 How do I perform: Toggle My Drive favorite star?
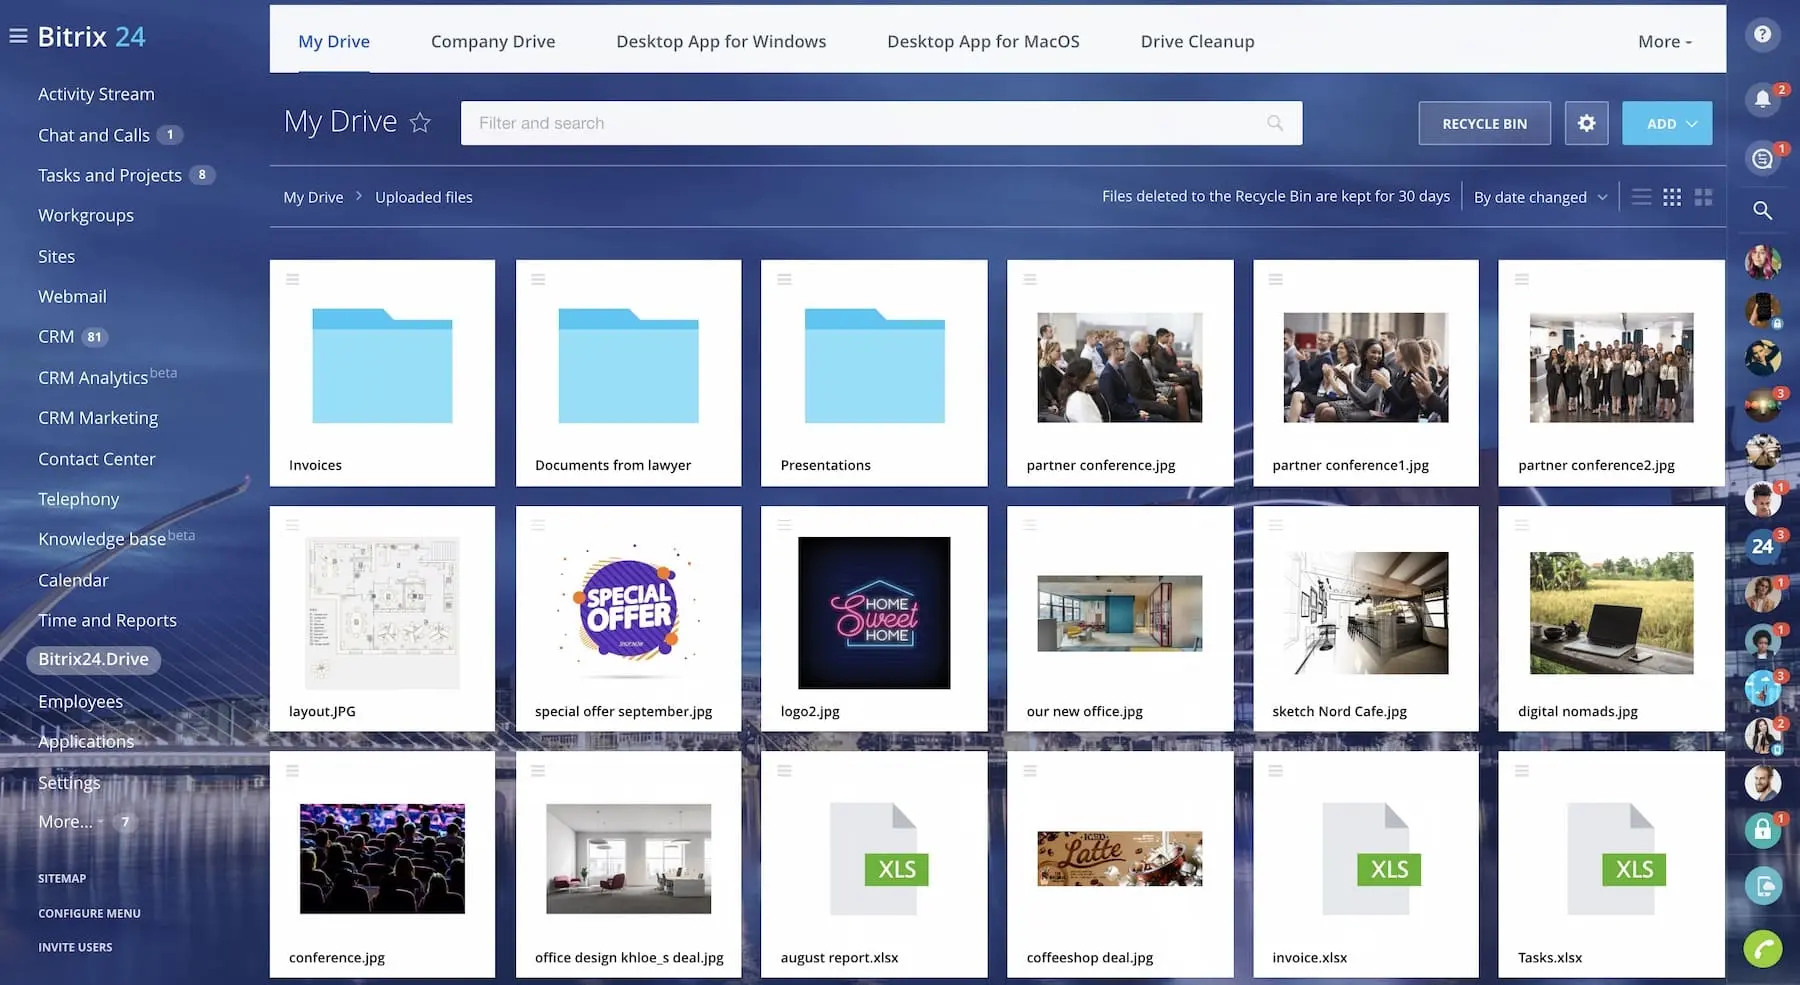420,123
